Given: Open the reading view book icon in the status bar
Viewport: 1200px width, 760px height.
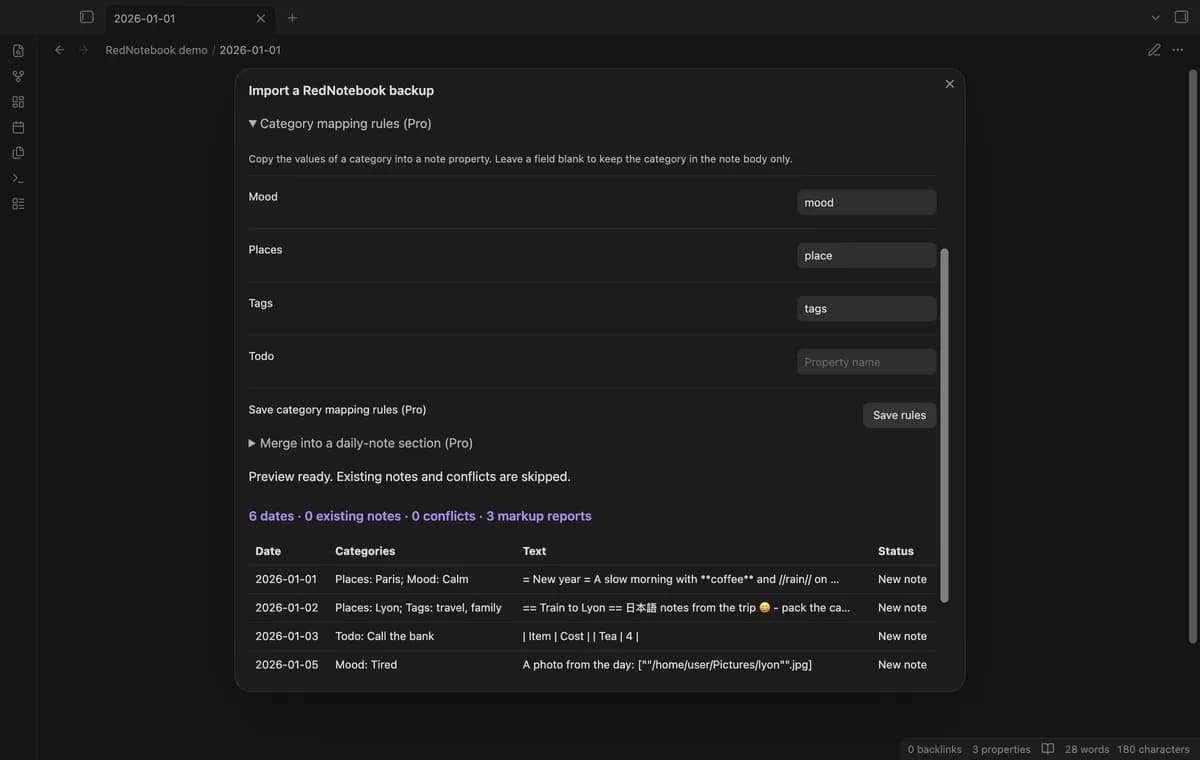Looking at the screenshot, I should (x=1048, y=749).
